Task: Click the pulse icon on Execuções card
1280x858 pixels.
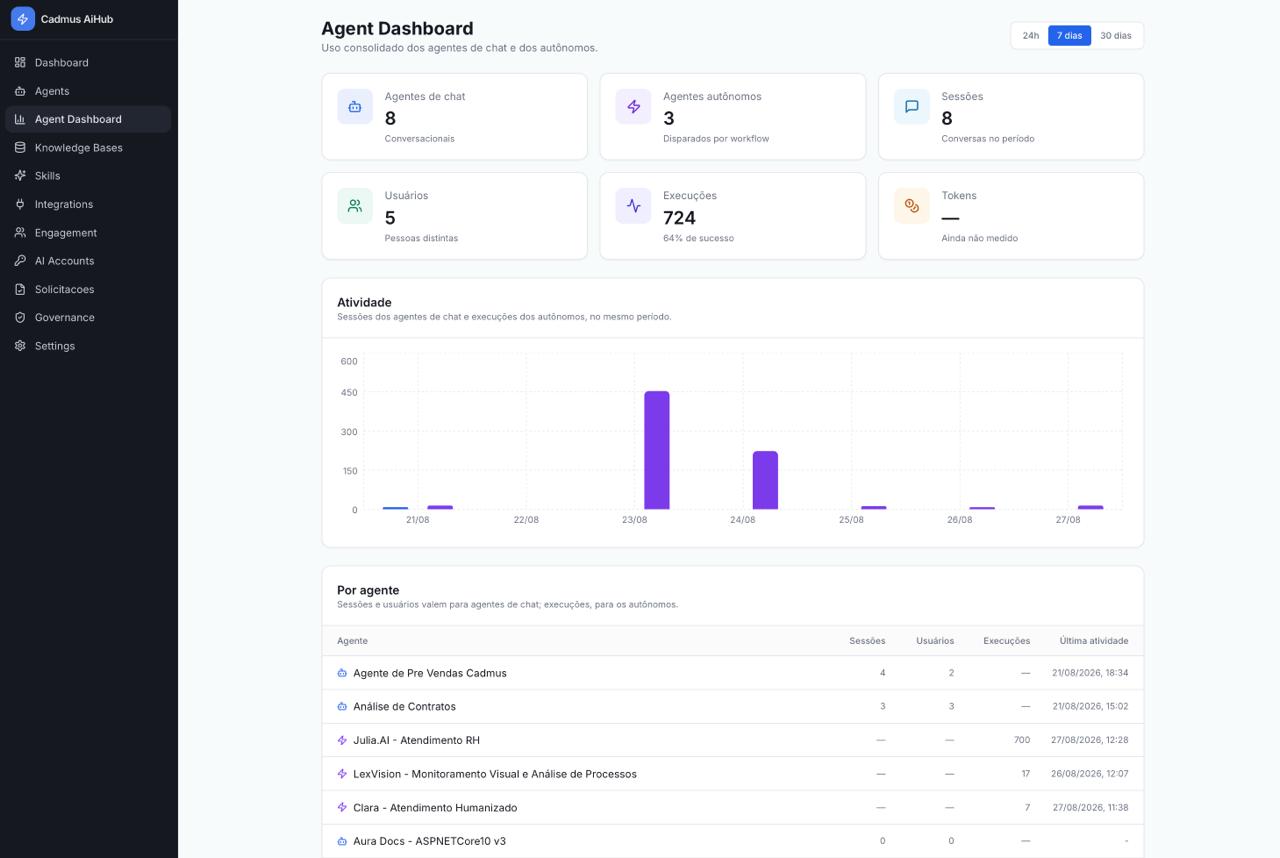Action: [x=633, y=206]
